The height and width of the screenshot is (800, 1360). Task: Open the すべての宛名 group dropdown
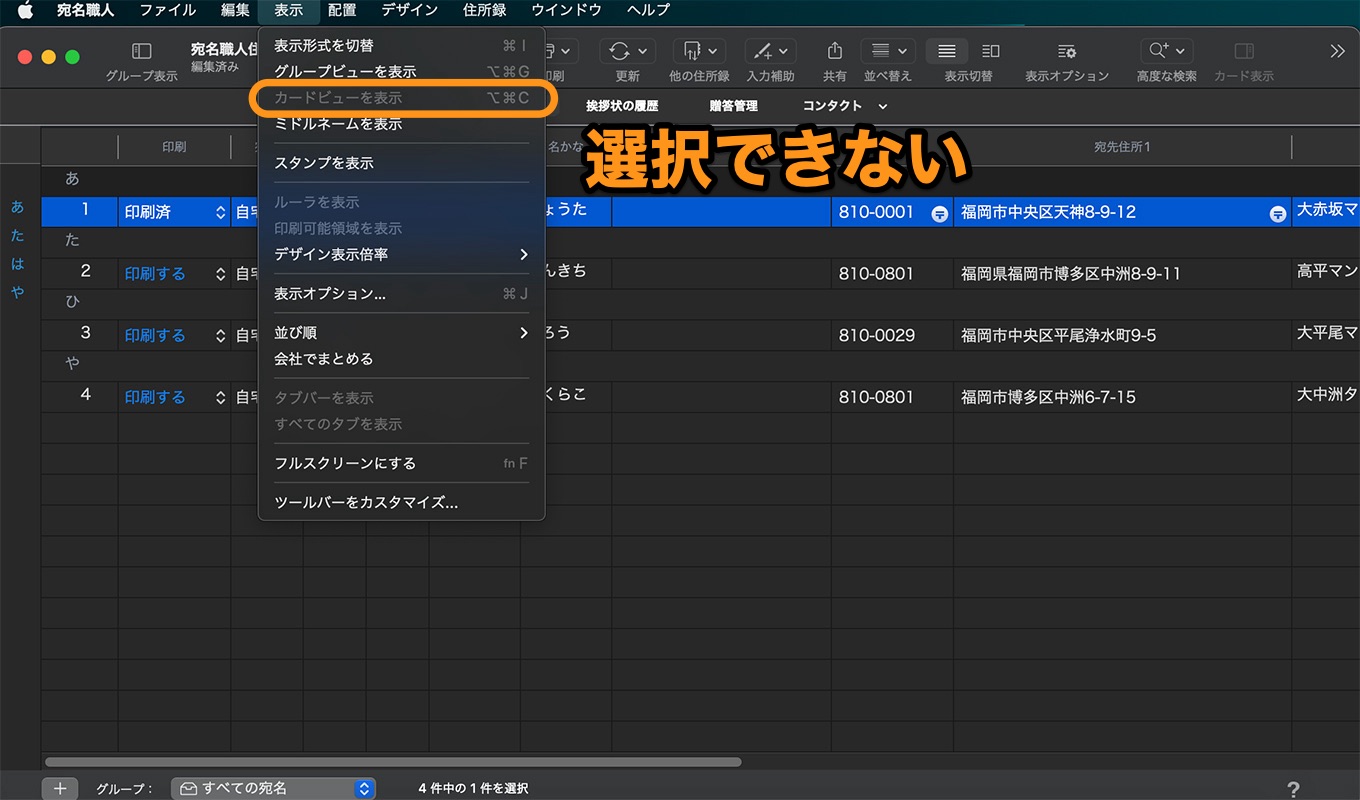(x=273, y=788)
